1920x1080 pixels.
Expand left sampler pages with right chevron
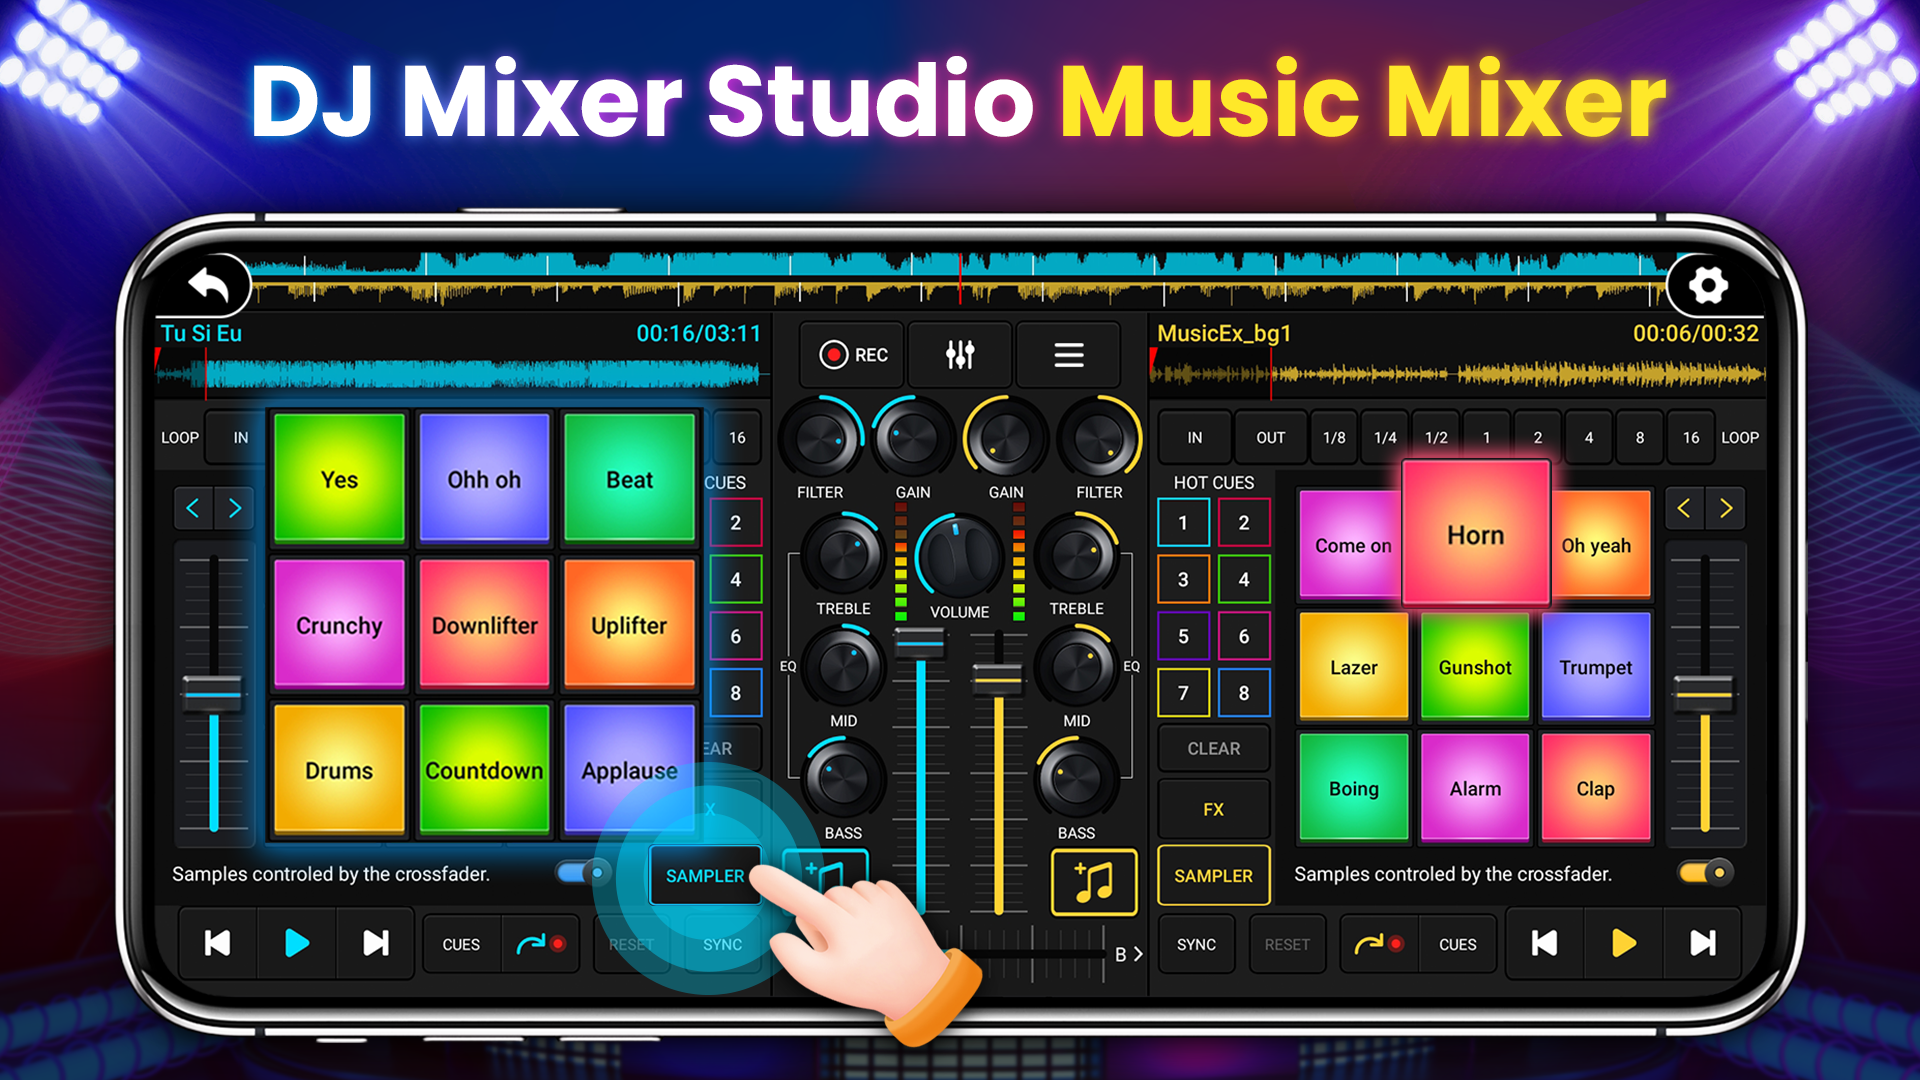(235, 509)
